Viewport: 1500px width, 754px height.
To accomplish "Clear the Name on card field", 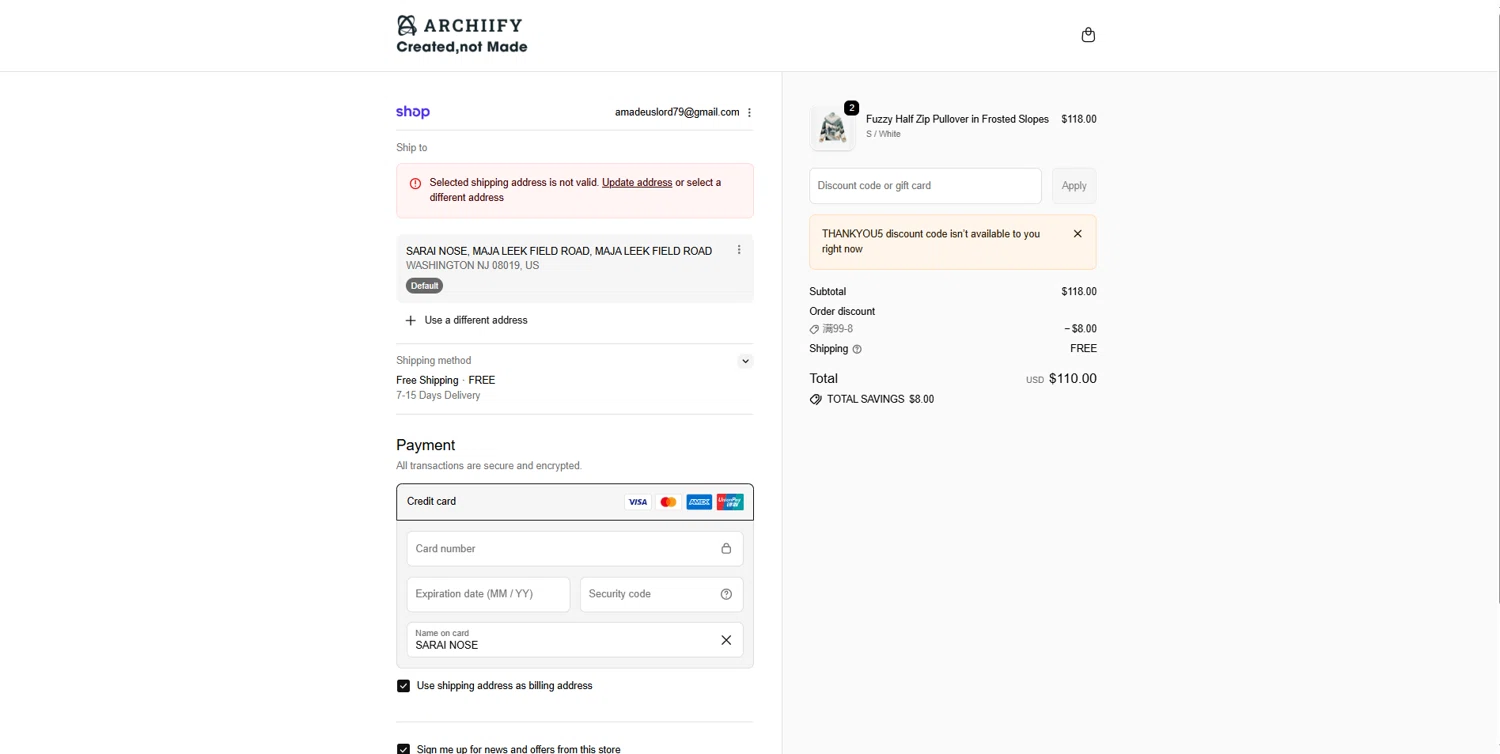I will click(x=726, y=640).
